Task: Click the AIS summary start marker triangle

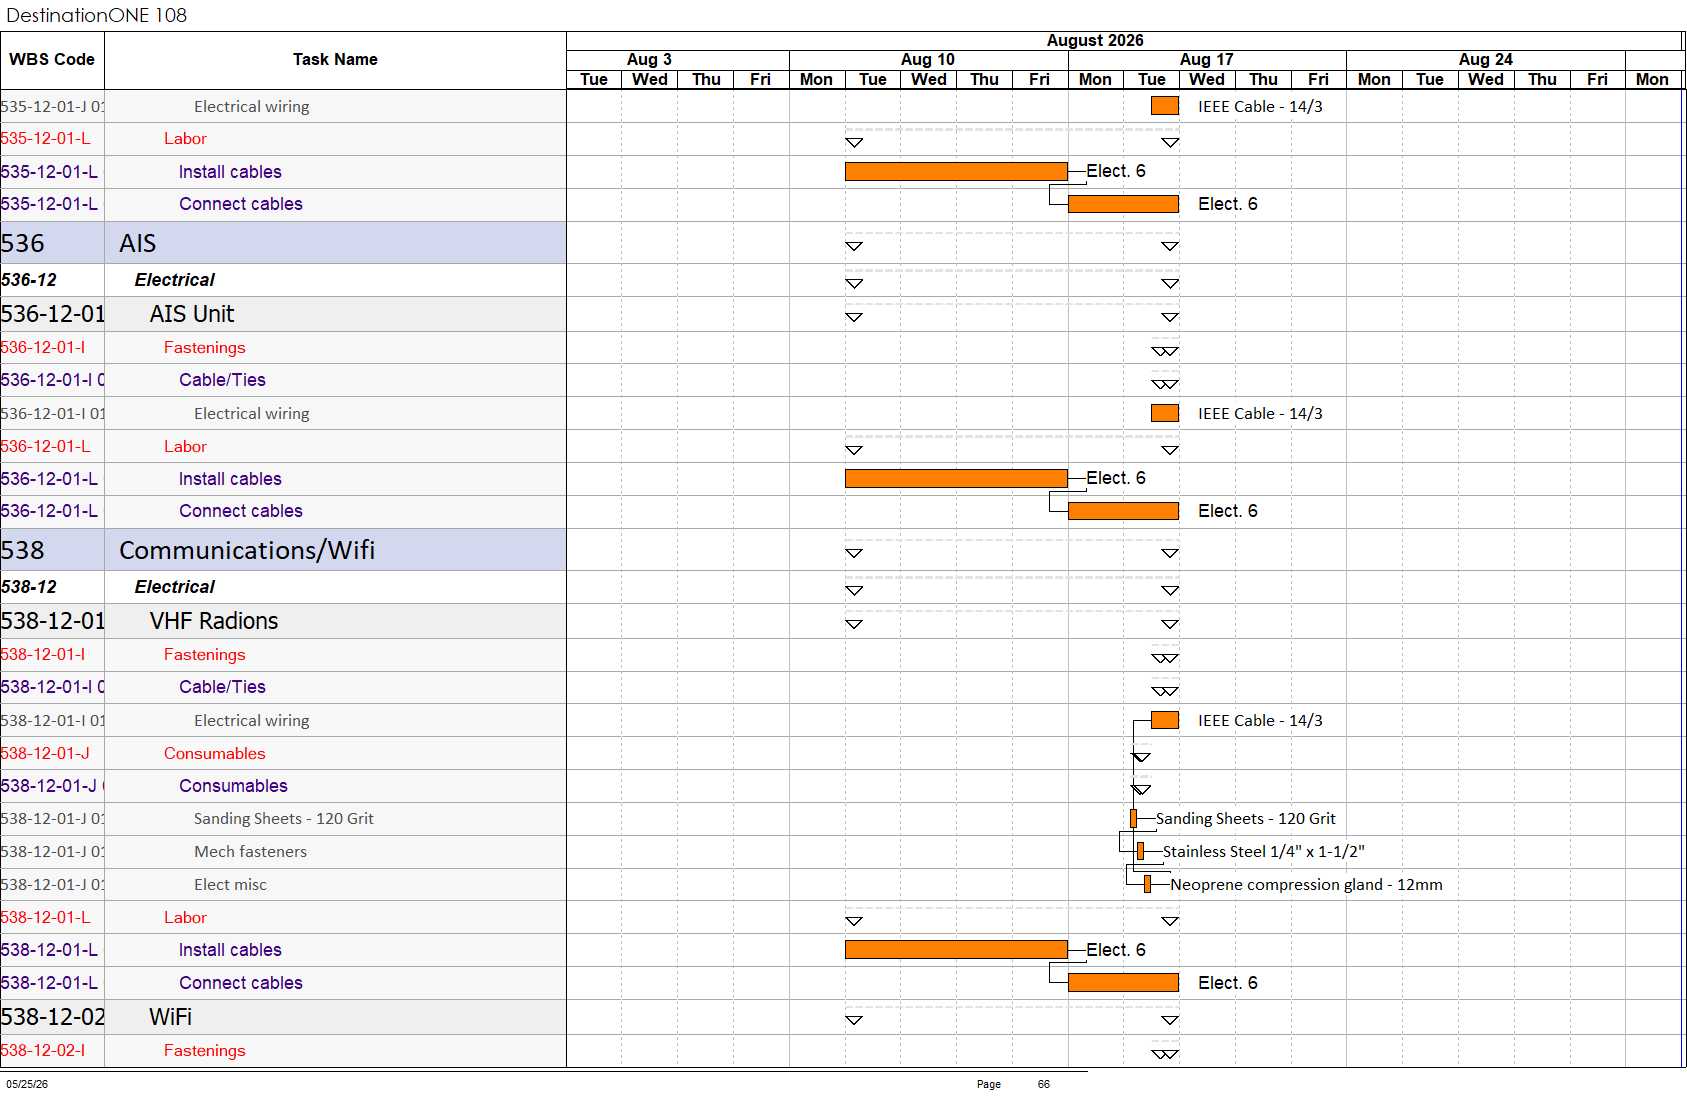Action: 854,246
